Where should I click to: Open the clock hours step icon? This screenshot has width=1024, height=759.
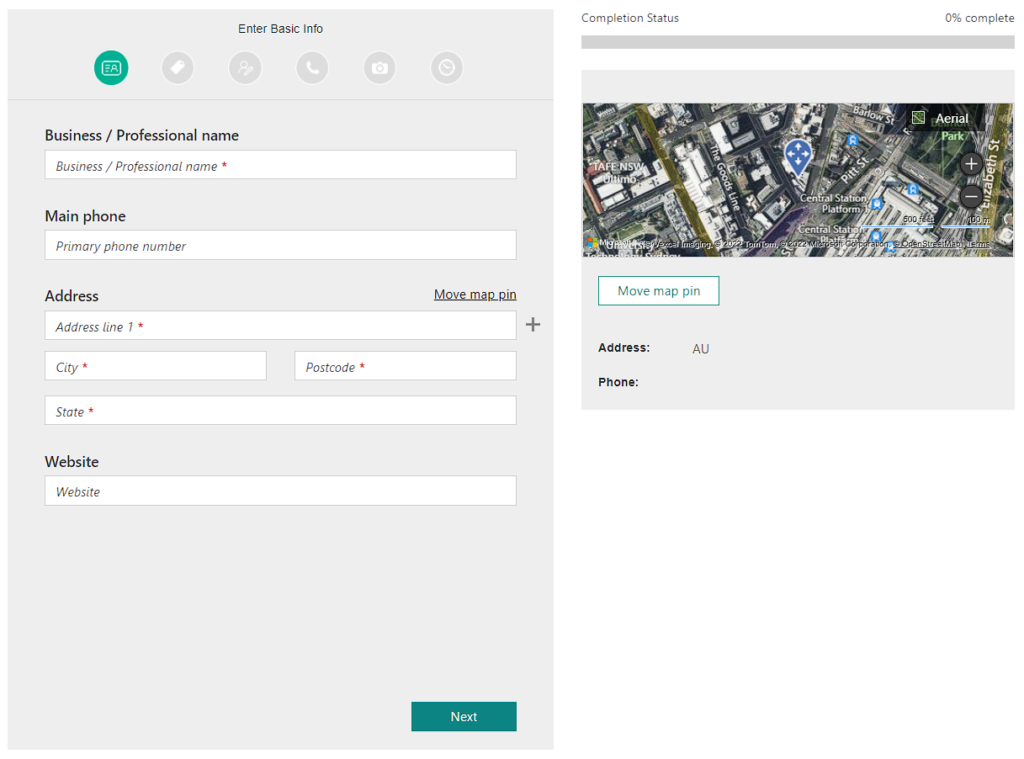click(446, 68)
